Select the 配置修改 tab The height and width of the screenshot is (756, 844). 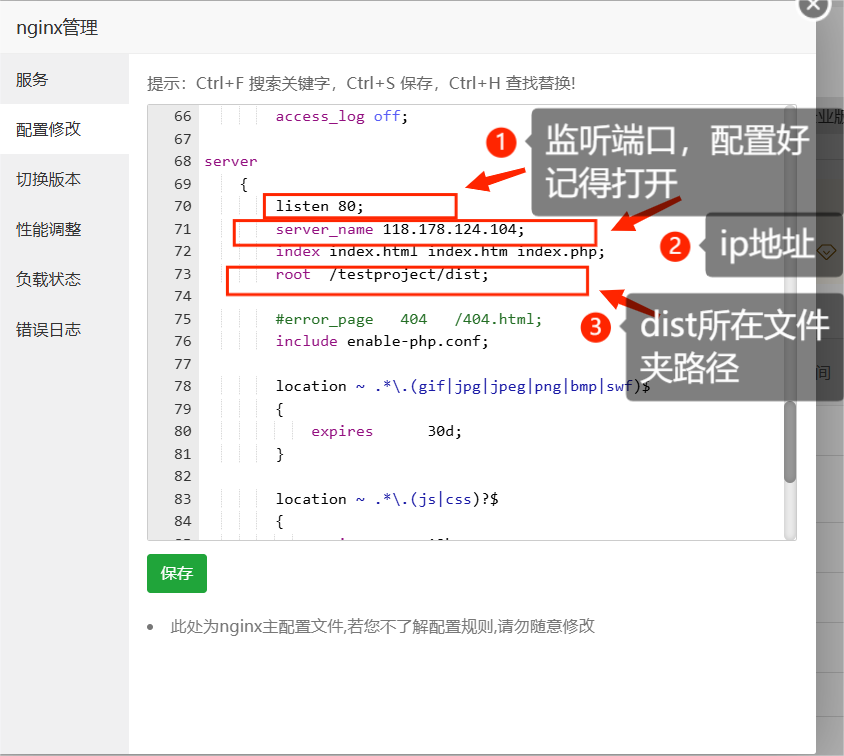[x=64, y=129]
